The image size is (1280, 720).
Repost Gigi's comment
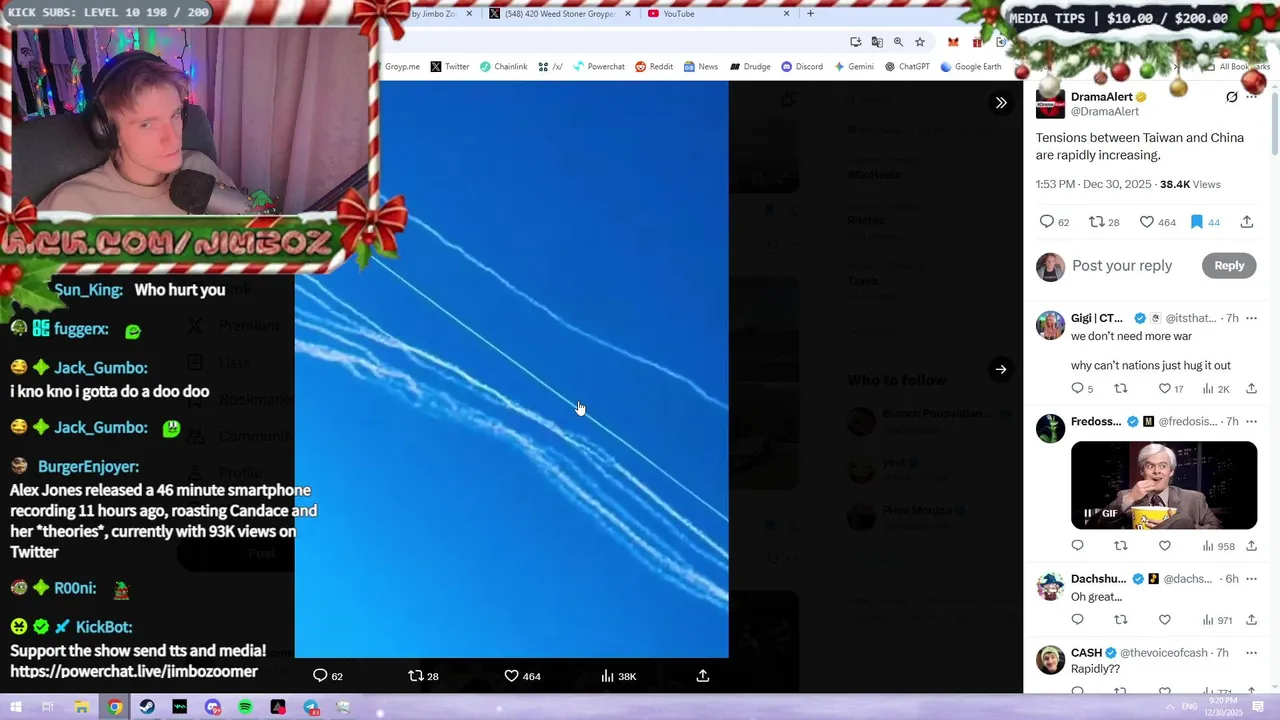pyautogui.click(x=1121, y=389)
